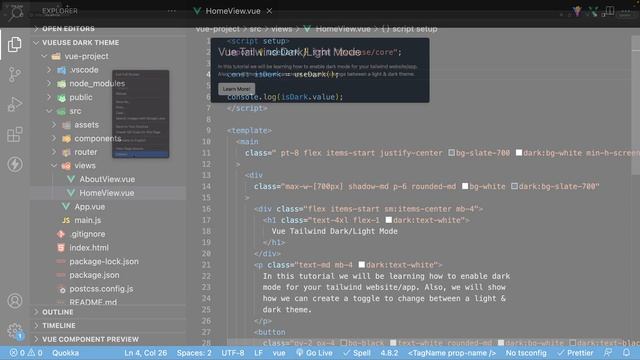Open the Extensions view
This screenshot has width=640, height=360.
[15, 134]
